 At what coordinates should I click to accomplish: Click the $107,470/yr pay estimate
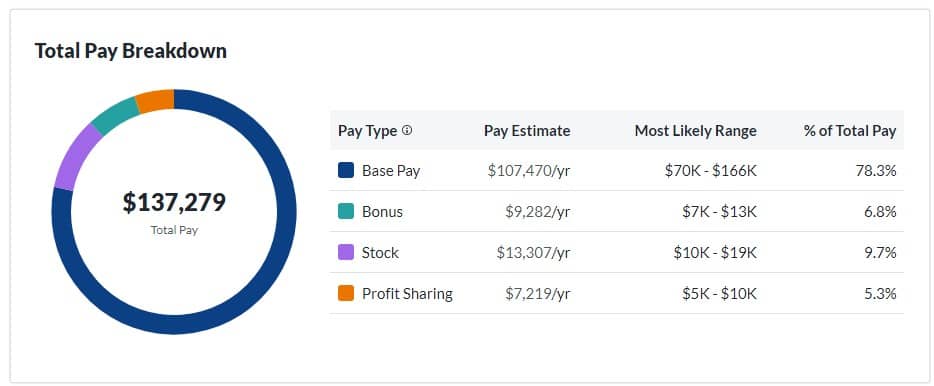pos(529,171)
